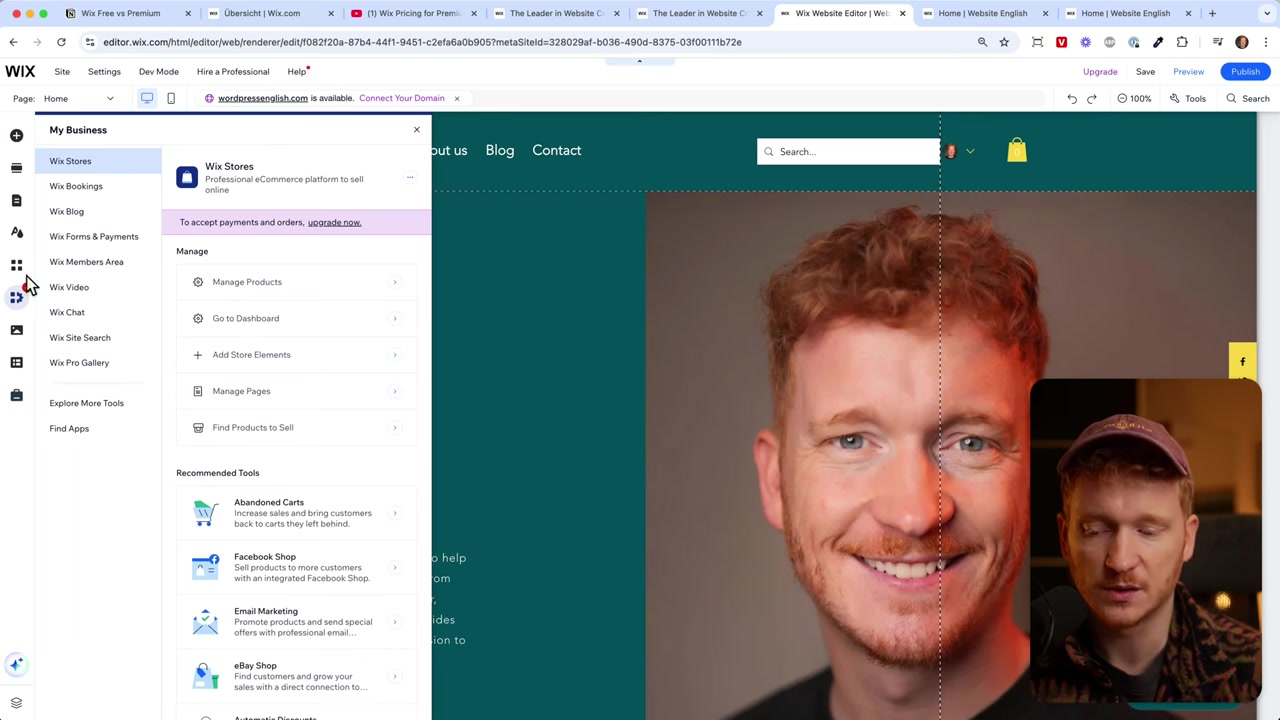Image resolution: width=1280 pixels, height=720 pixels.
Task: Select Wix Video in My Business list
Action: coord(69,287)
